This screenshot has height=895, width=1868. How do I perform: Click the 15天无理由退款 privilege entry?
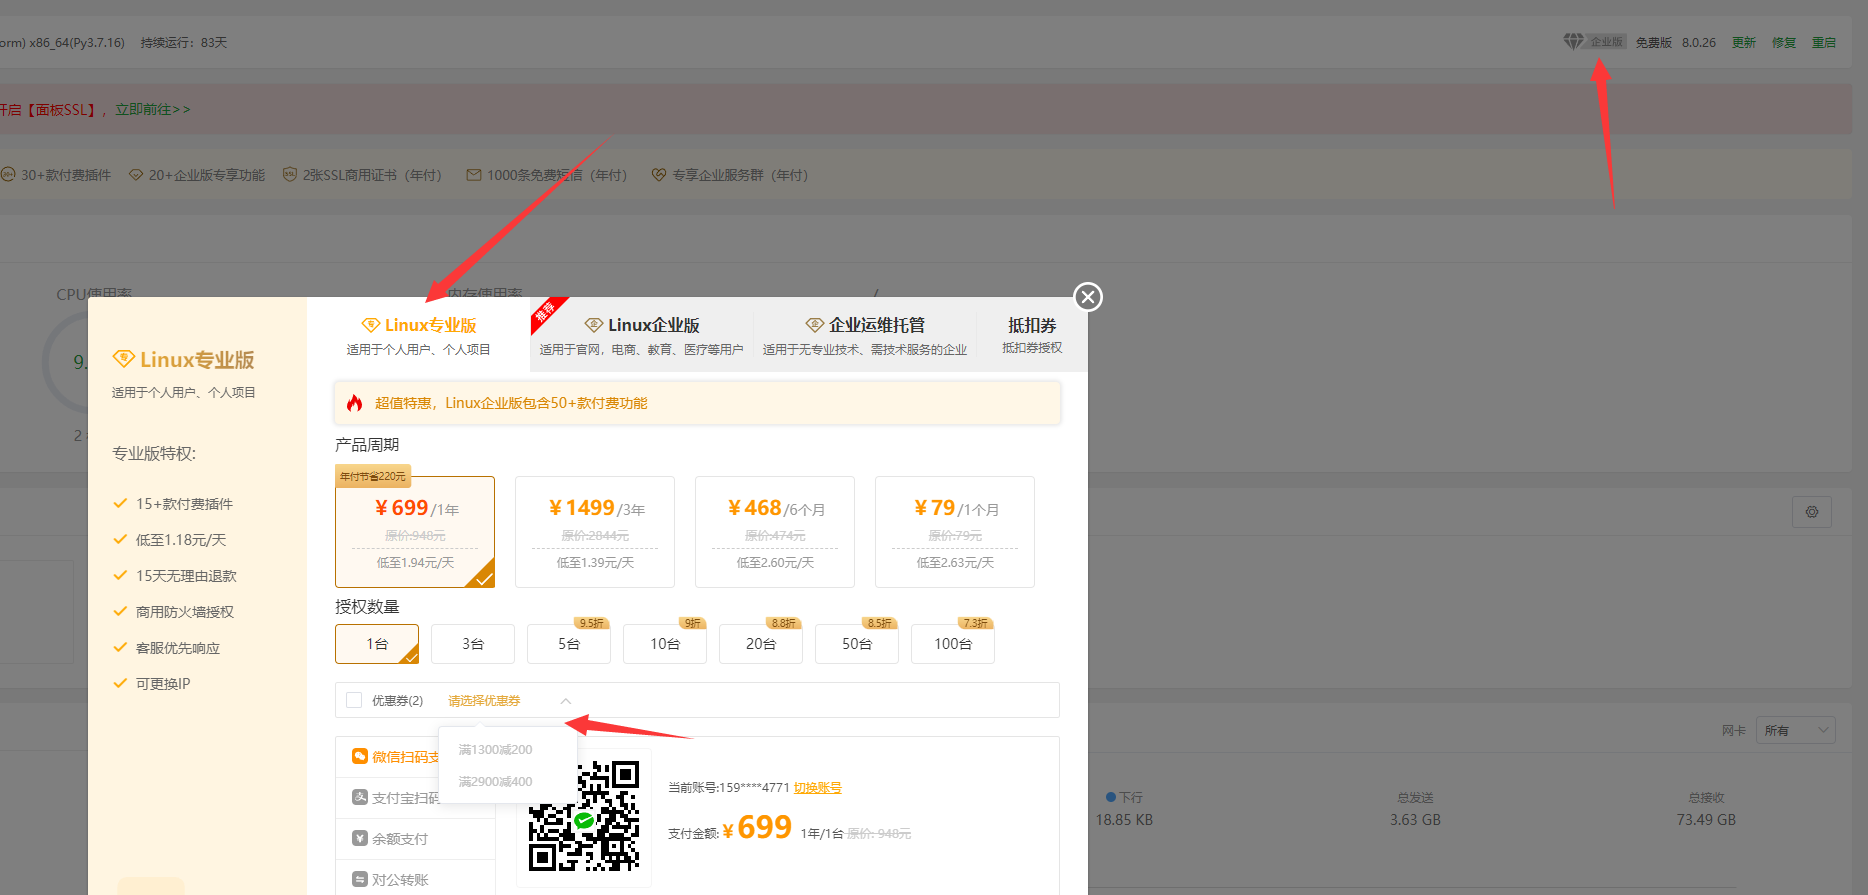tap(186, 576)
